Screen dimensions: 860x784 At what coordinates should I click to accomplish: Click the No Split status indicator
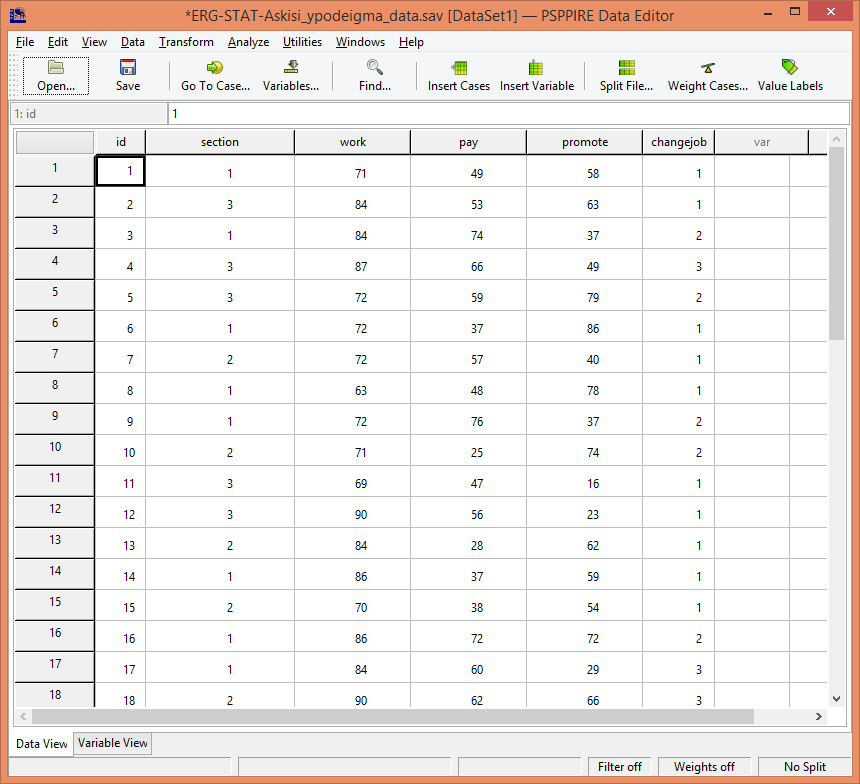(805, 767)
